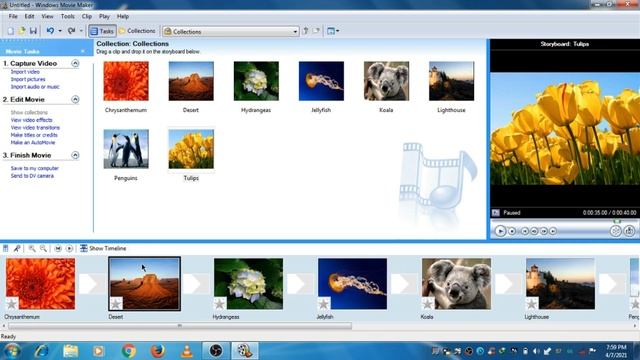640x360 pixels.
Task: Click the Save Project disk icon
Action: pyautogui.click(x=33, y=31)
